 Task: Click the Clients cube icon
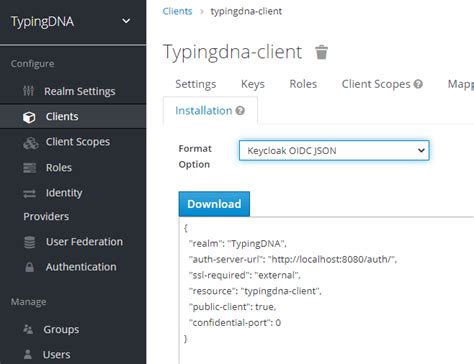(x=29, y=117)
